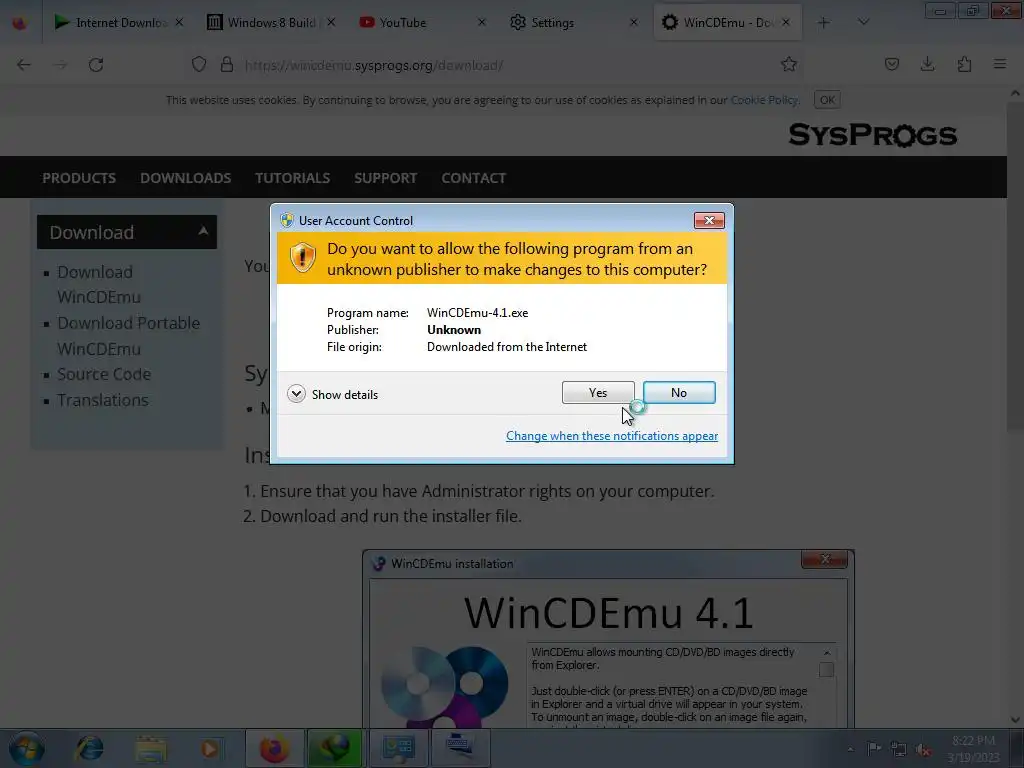Screen dimensions: 1024x768
Task: Open Source Code sidebar link
Action: point(104,374)
